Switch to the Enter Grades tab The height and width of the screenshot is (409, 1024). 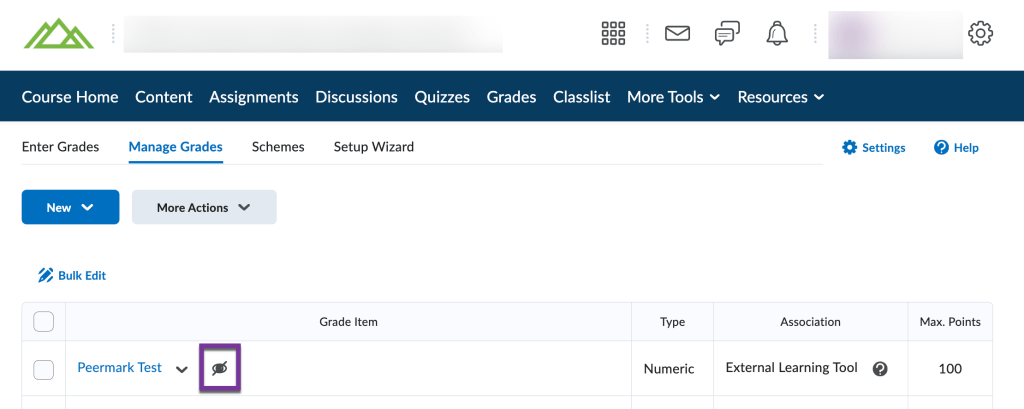pos(60,147)
